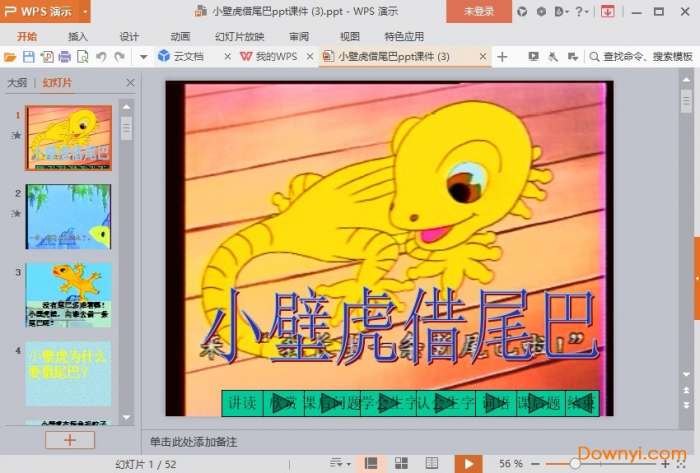Switch to Reading view icon in status bar

[432, 464]
